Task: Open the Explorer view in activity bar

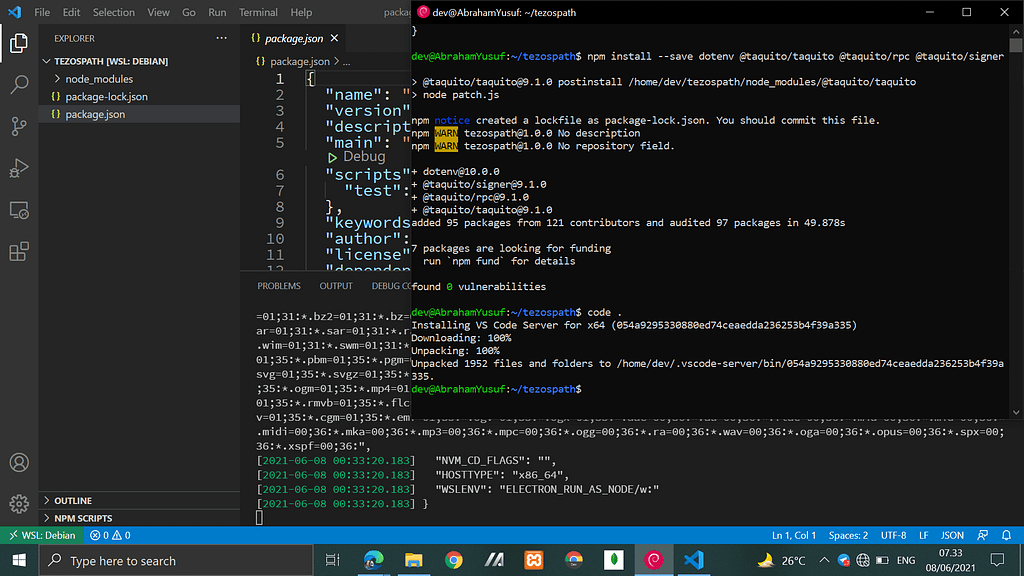Action: coord(19,43)
